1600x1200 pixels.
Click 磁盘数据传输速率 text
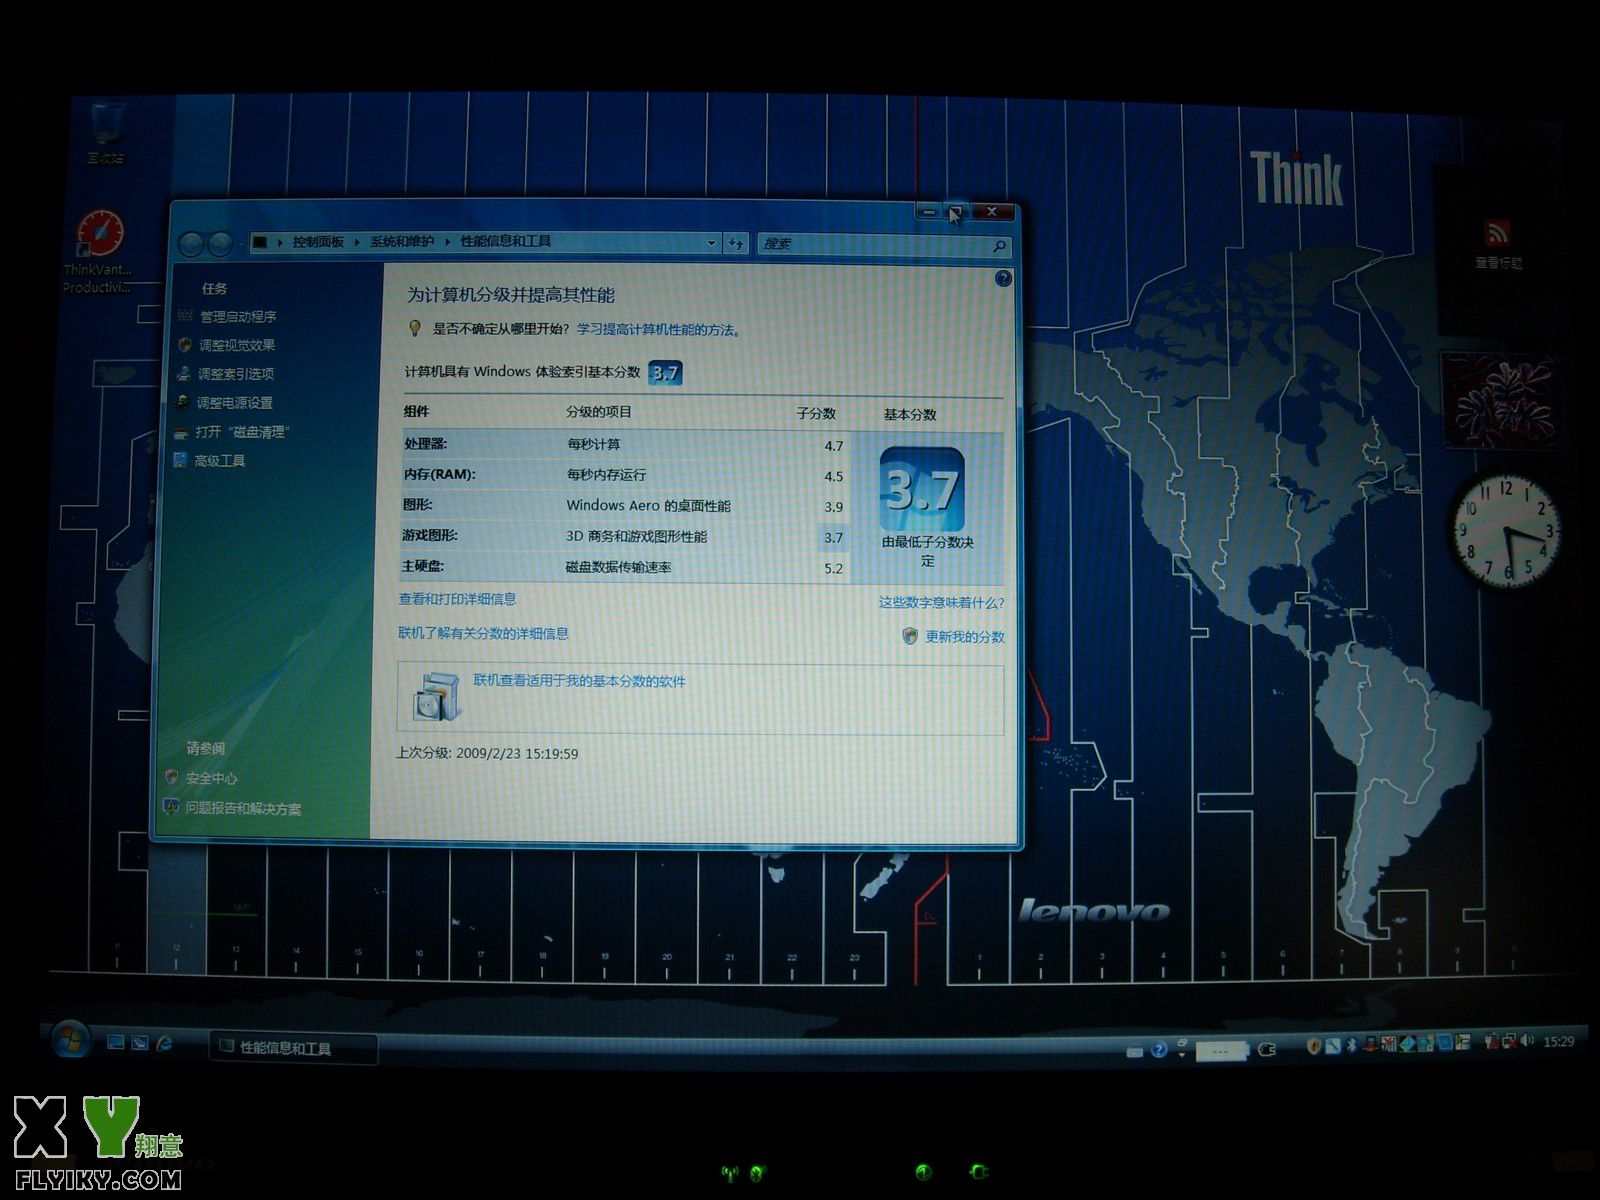point(618,567)
